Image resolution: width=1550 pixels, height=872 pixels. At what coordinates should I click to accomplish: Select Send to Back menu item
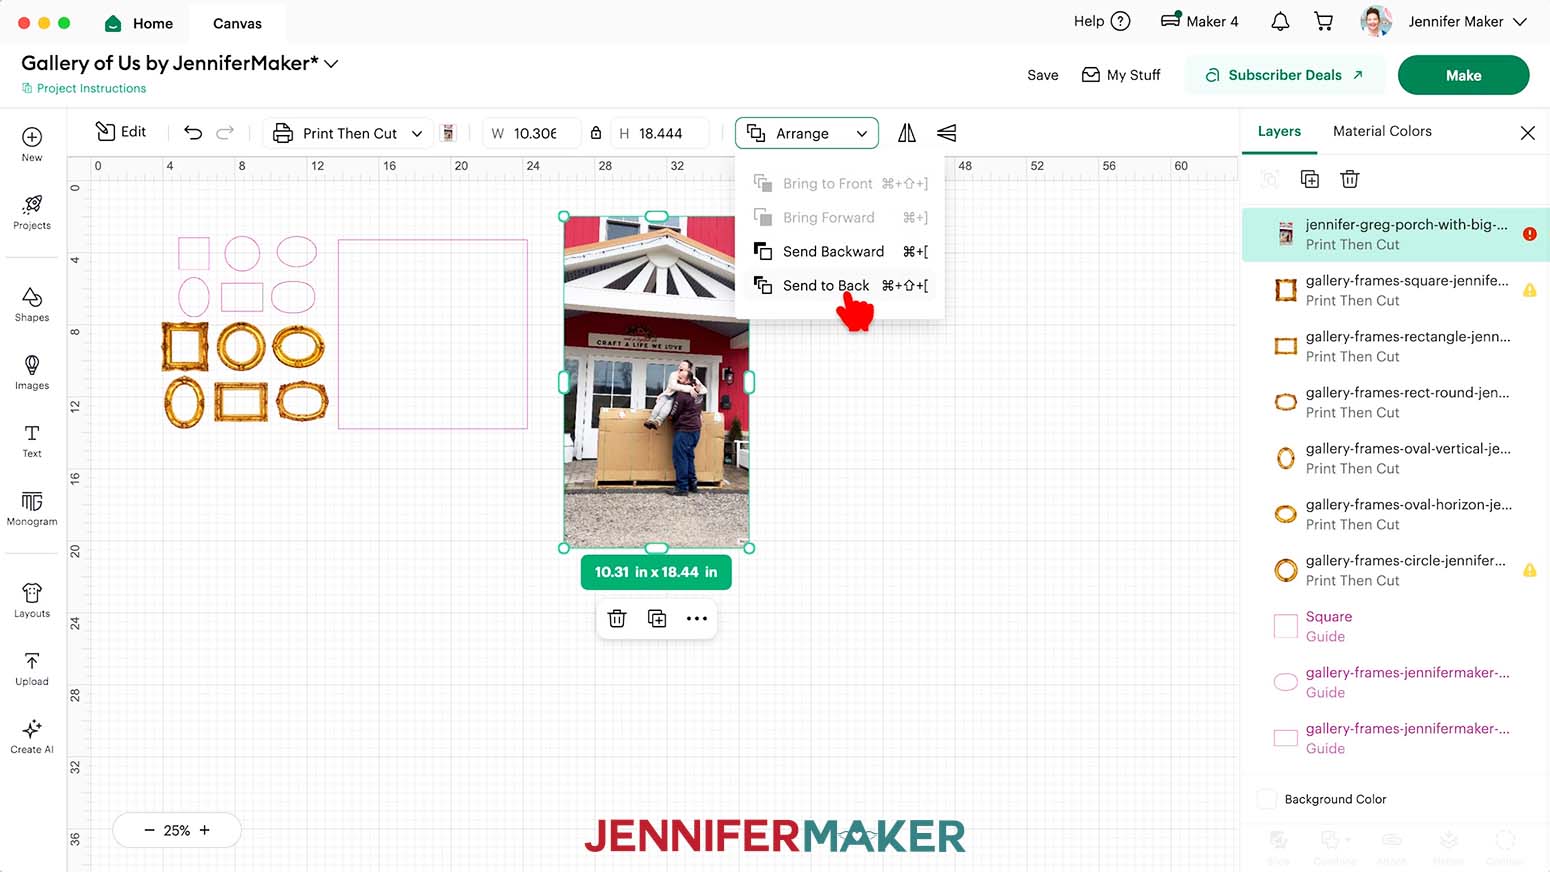(840, 285)
